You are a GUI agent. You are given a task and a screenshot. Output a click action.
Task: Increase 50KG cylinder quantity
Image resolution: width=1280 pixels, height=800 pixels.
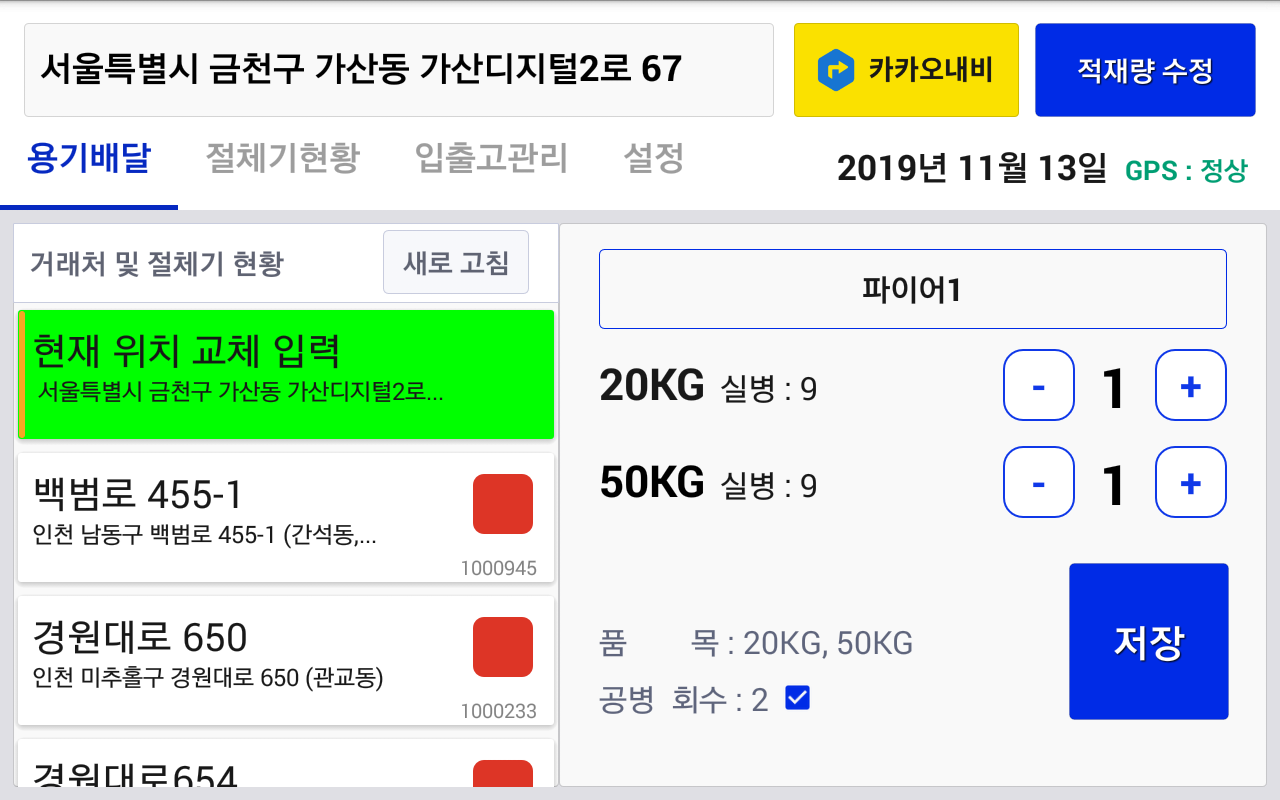click(x=1191, y=482)
